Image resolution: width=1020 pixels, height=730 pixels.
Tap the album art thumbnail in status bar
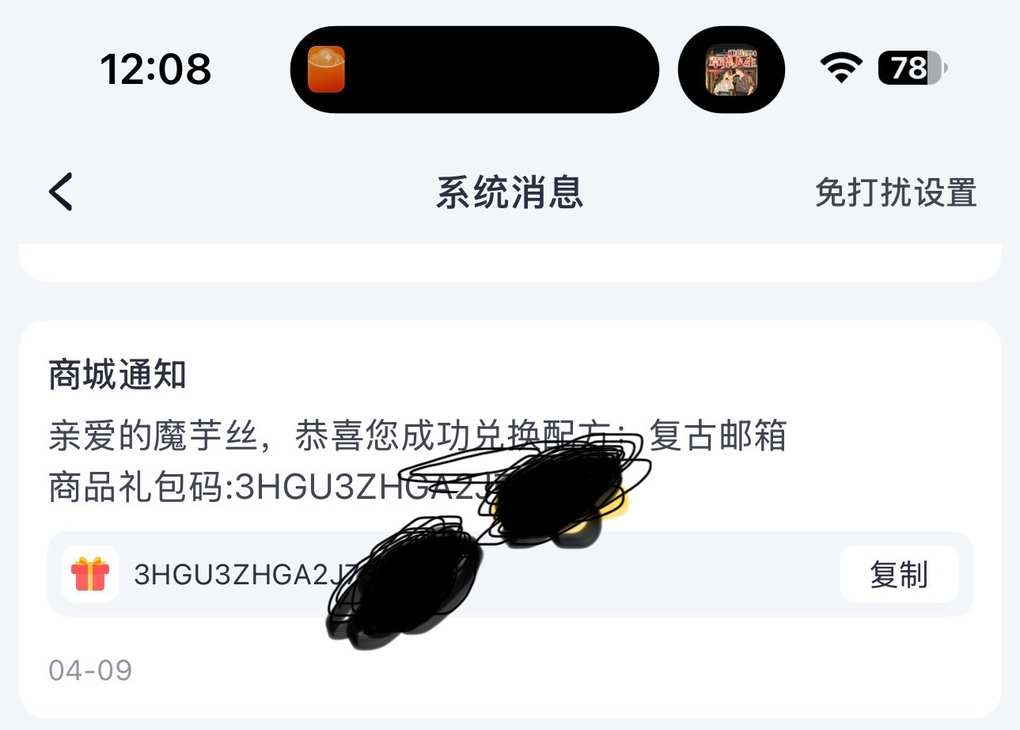[x=732, y=70]
